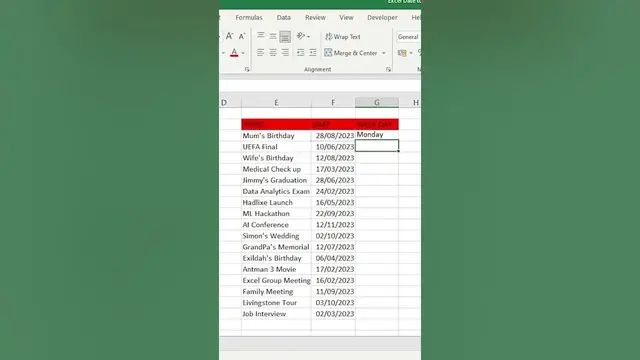Select column E header
This screenshot has height=360, width=640.
click(x=276, y=102)
